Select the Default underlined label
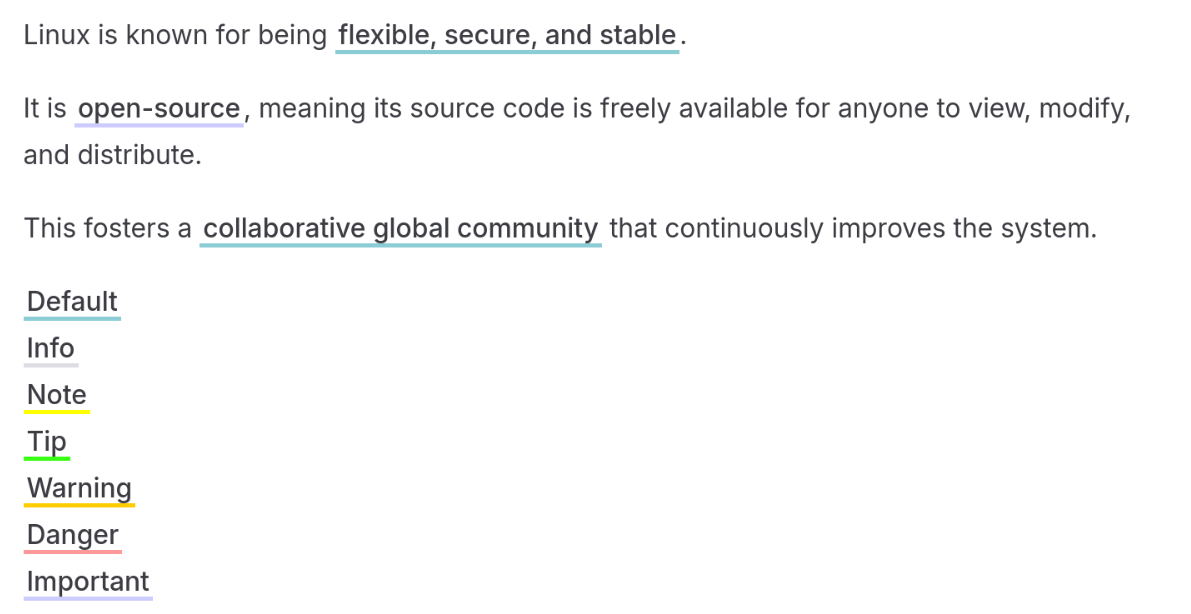This screenshot has height=614, width=1191. [72, 302]
